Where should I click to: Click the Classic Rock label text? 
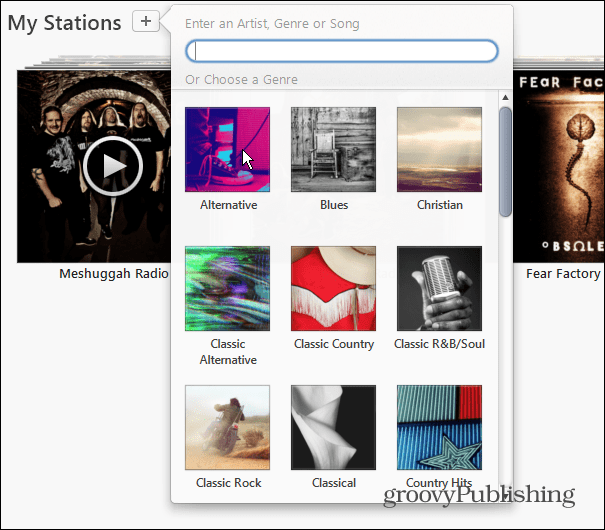pyautogui.click(x=228, y=483)
